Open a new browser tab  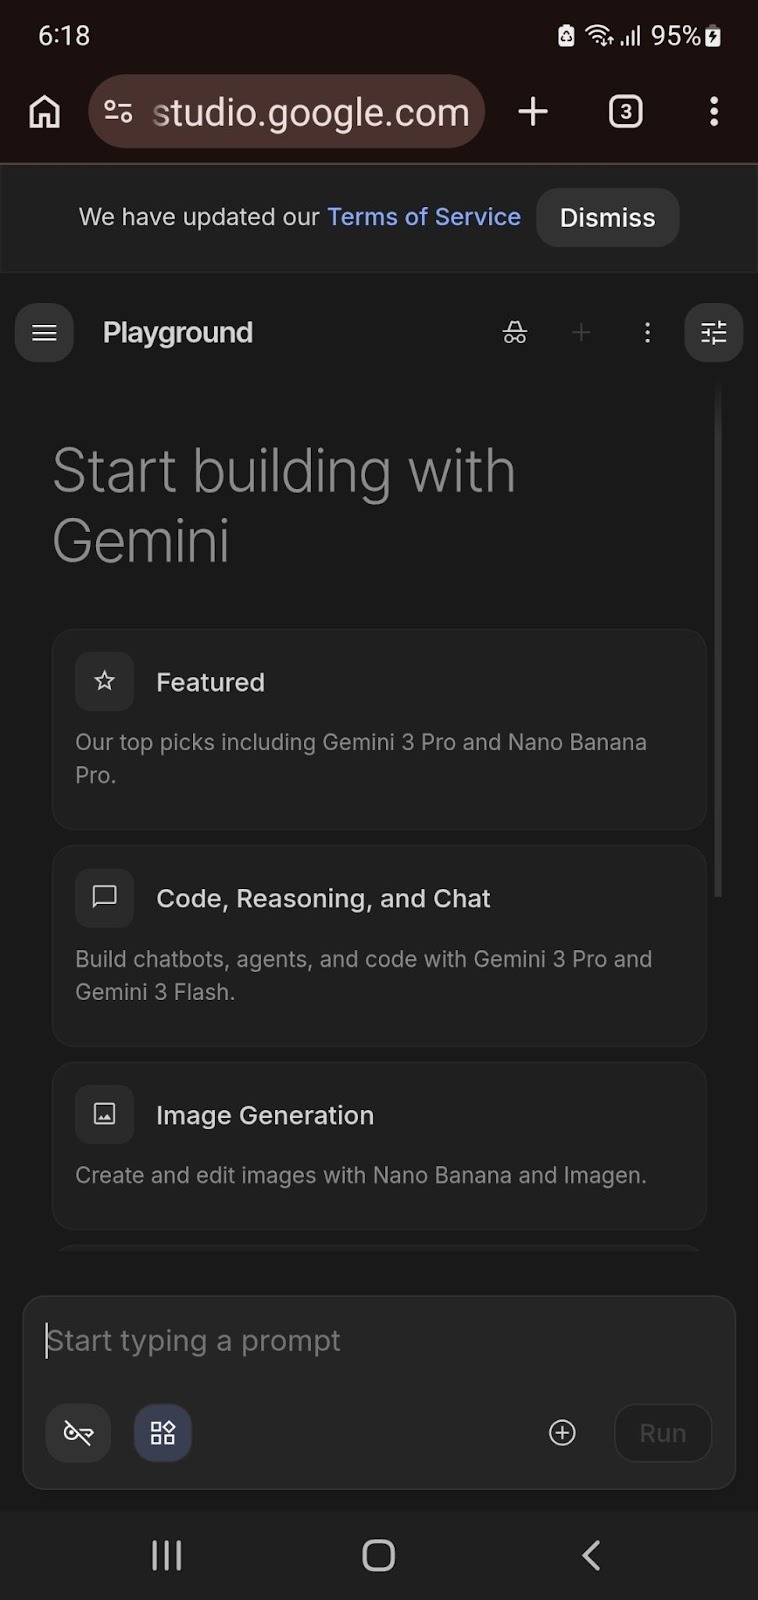533,112
